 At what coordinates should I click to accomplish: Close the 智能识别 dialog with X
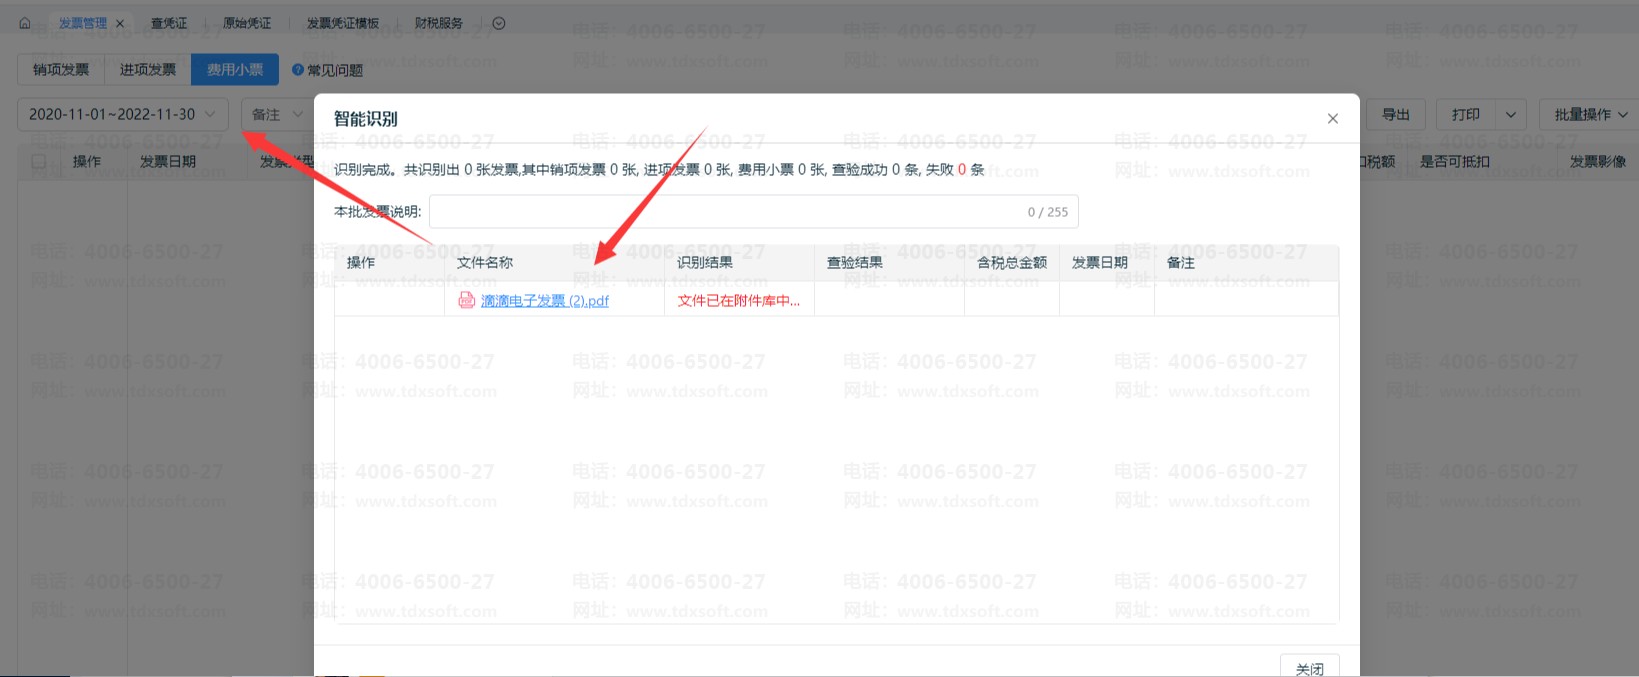click(x=1332, y=119)
